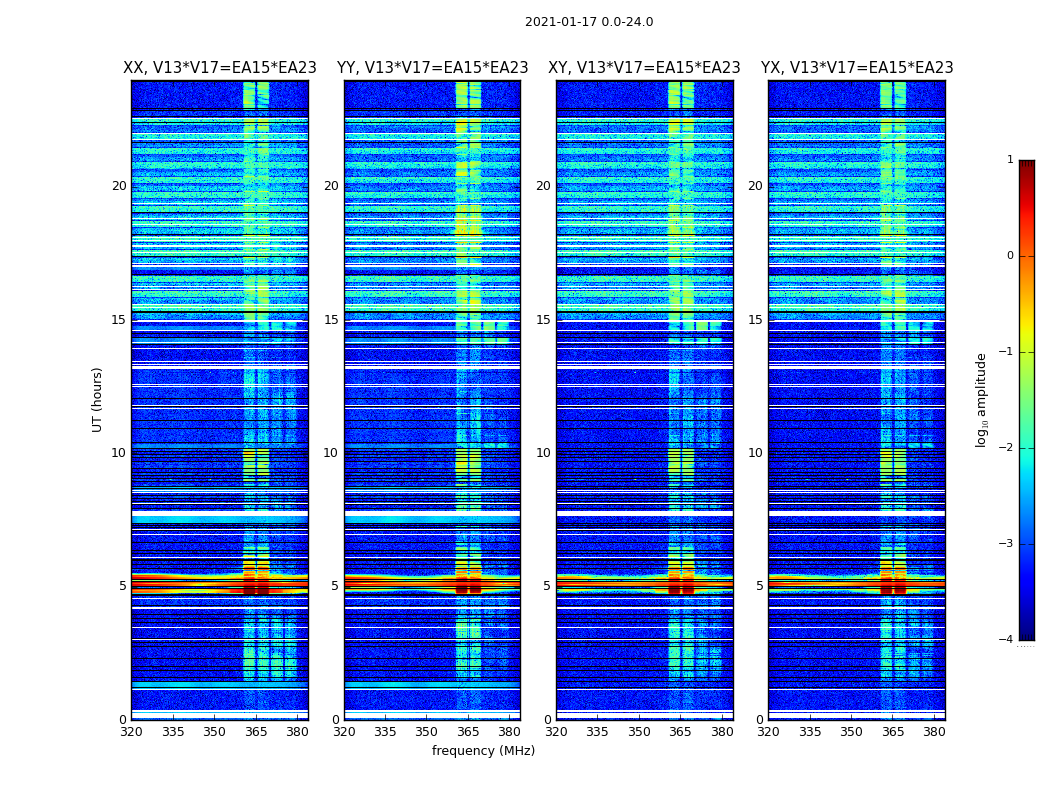Click the YX, V13*V17=EA15*EA23 panel title

tap(857, 68)
